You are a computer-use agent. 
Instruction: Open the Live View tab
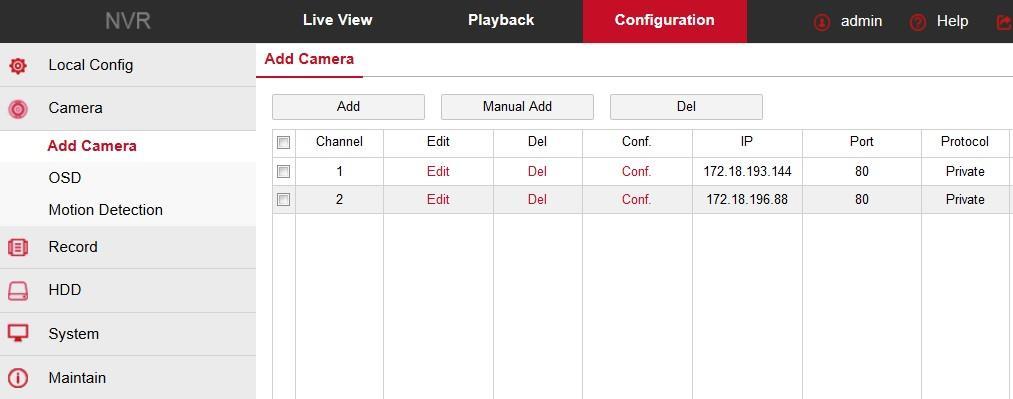(338, 20)
